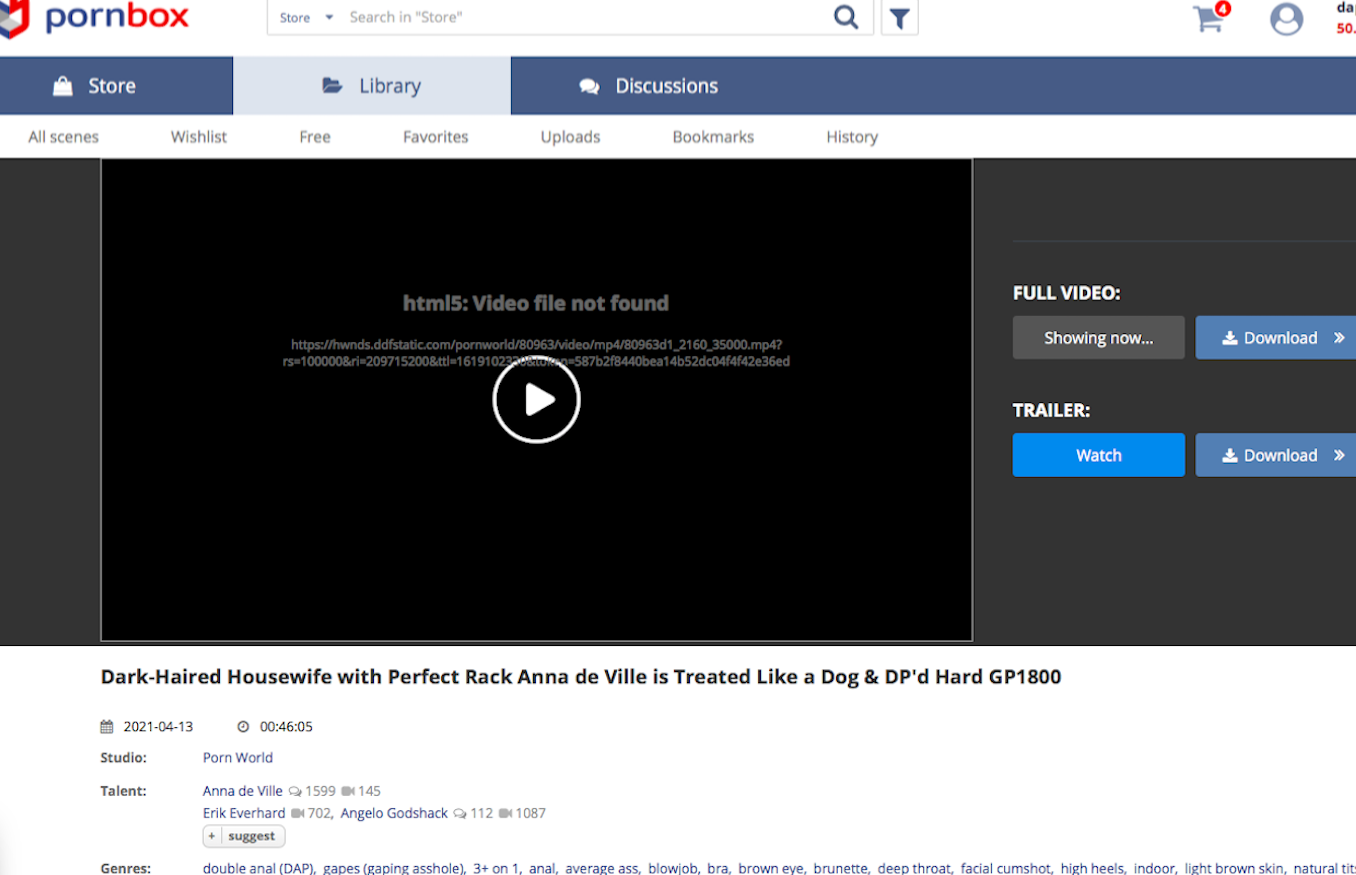1356x875 pixels.
Task: Expand the Trailer Download options
Action: [1340, 455]
